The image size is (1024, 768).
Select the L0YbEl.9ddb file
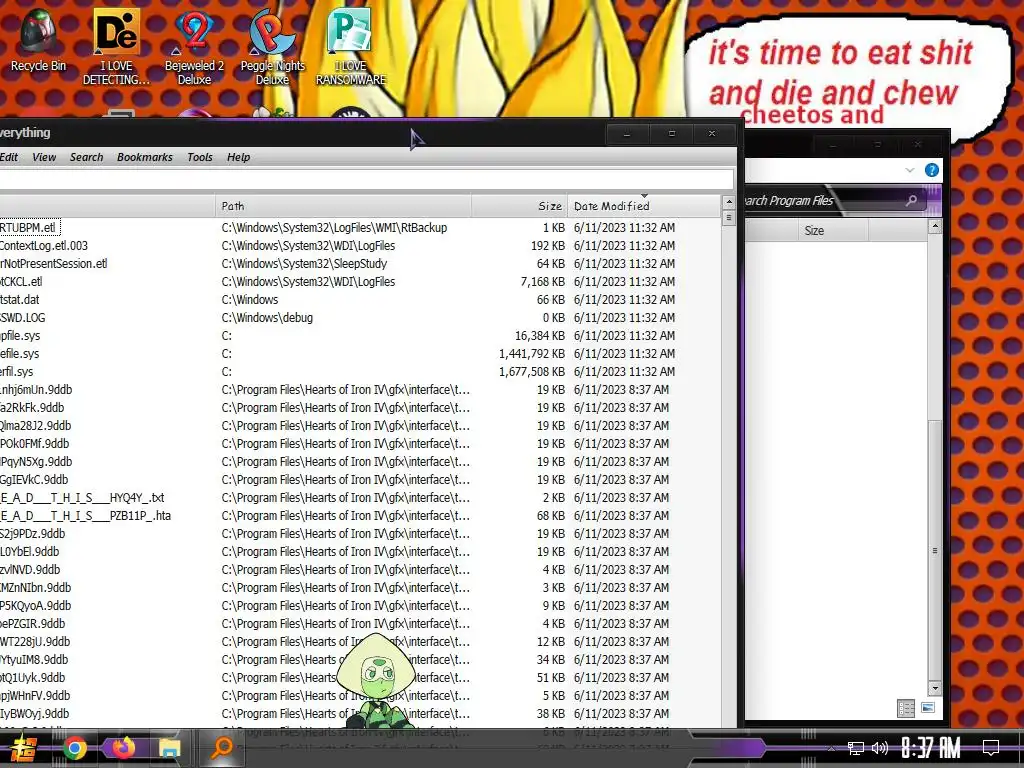coord(360,551)
